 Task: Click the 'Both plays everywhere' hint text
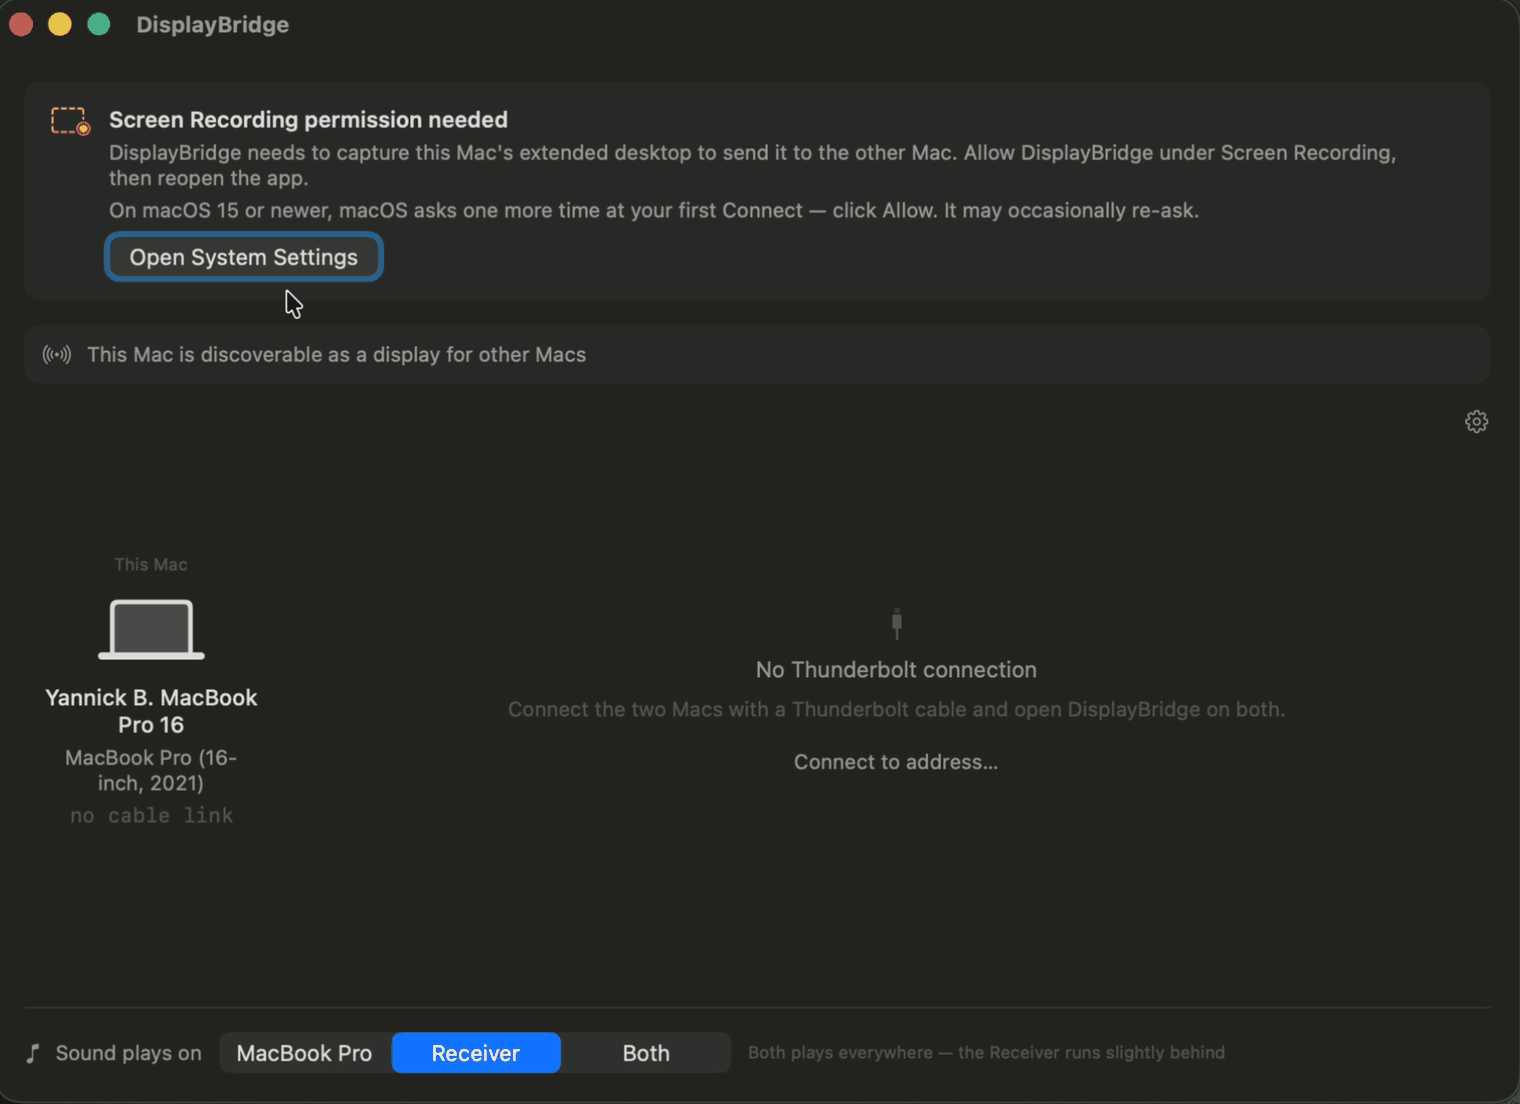pyautogui.click(x=986, y=1053)
